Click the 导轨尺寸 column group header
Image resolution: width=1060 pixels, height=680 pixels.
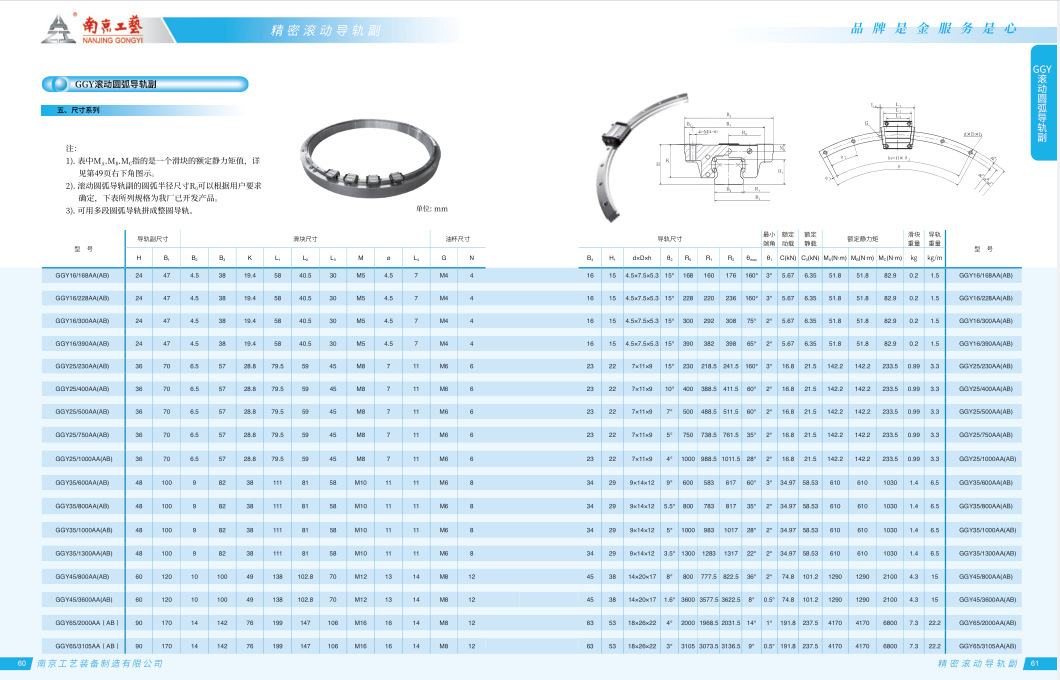click(x=670, y=239)
